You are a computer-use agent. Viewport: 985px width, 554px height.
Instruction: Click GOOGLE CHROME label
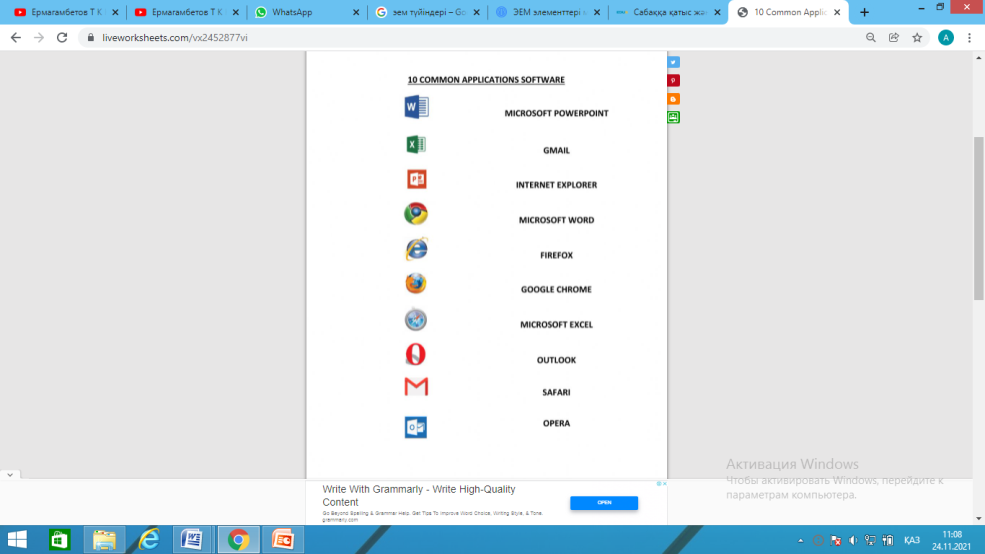[556, 290]
